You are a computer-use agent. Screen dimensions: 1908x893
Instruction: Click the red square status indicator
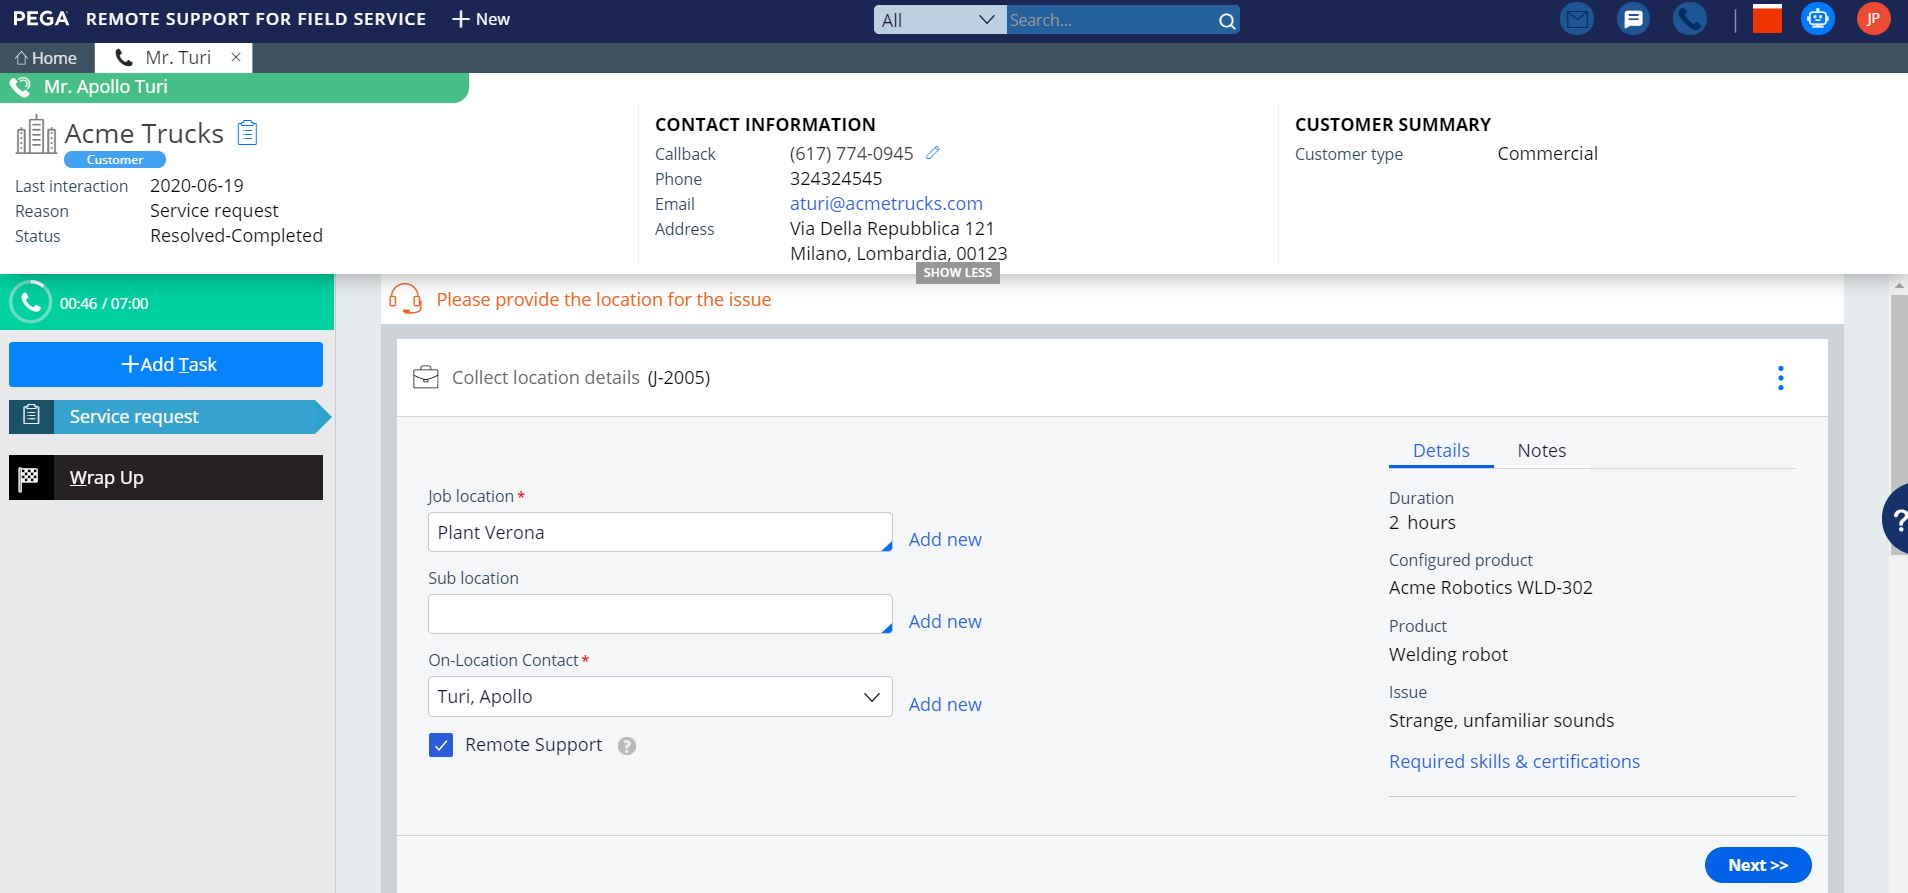pos(1767,19)
